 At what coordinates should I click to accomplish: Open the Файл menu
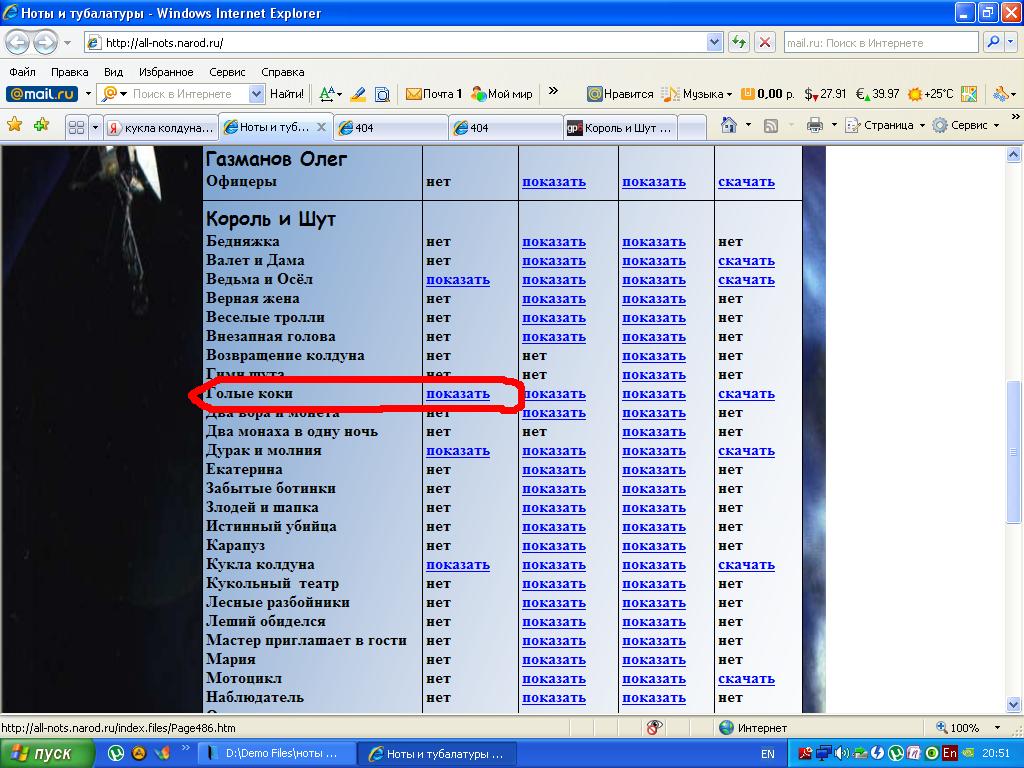pyautogui.click(x=23, y=72)
